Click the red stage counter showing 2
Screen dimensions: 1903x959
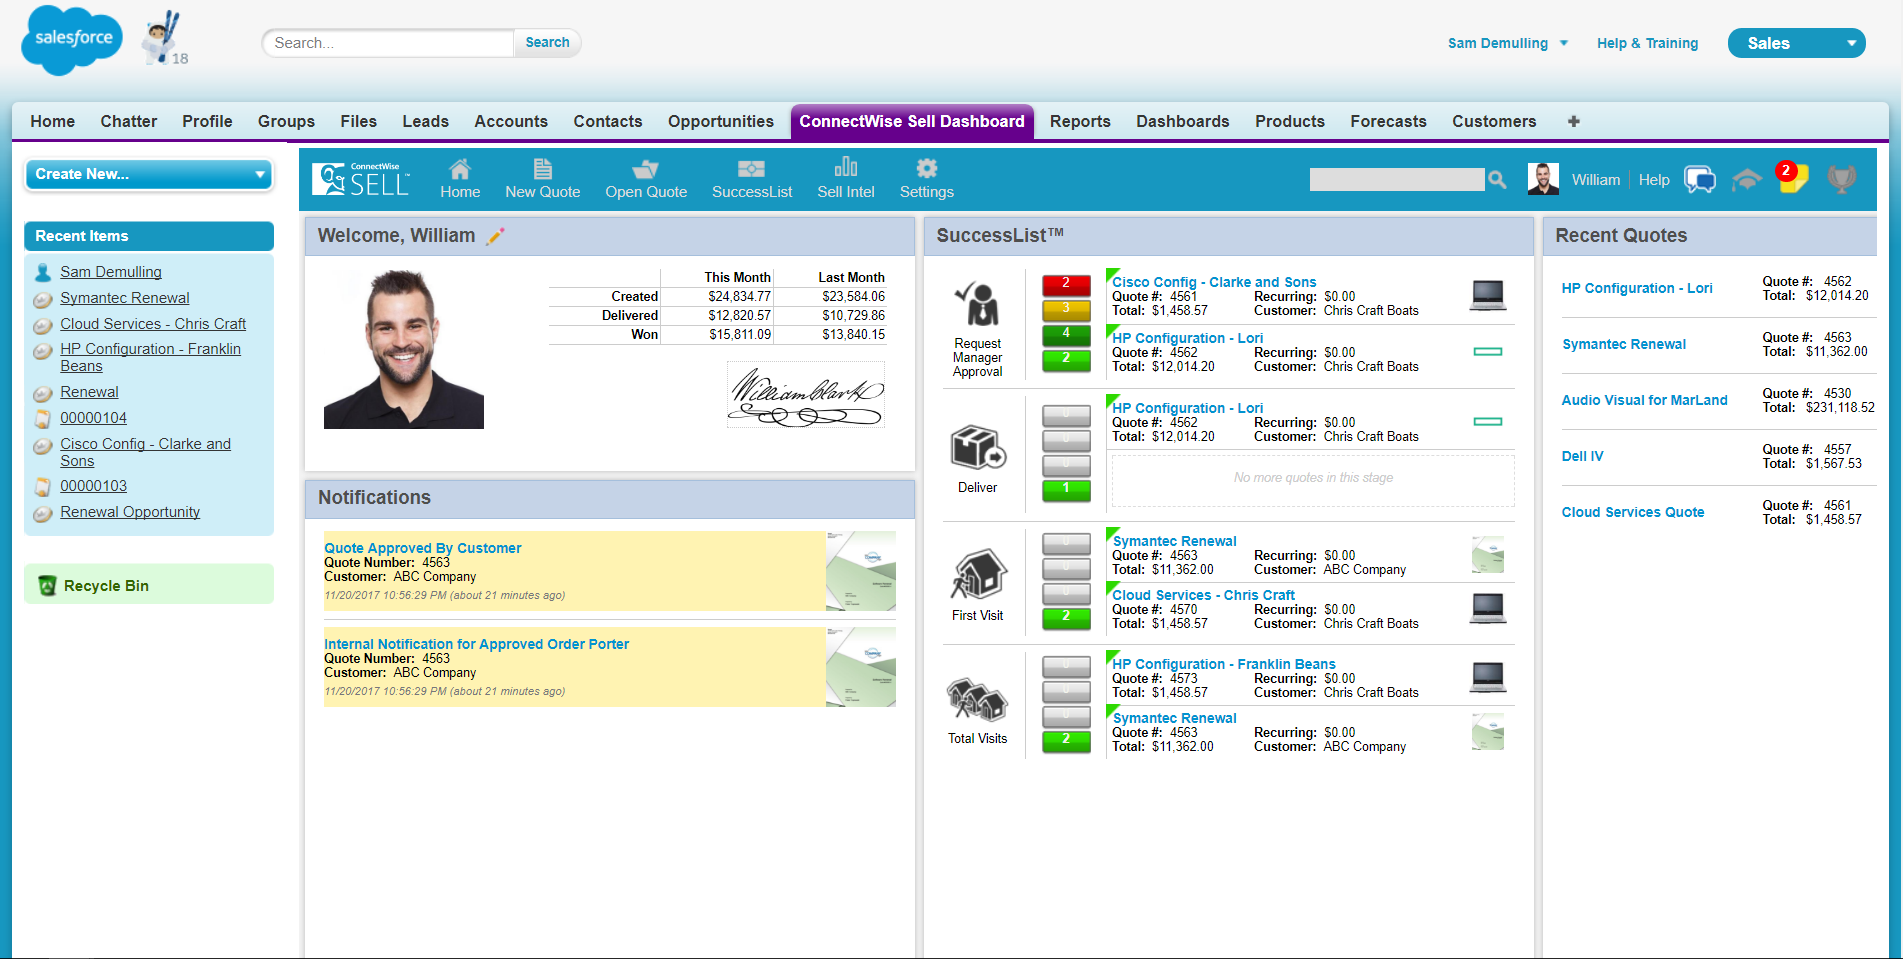pos(1066,285)
